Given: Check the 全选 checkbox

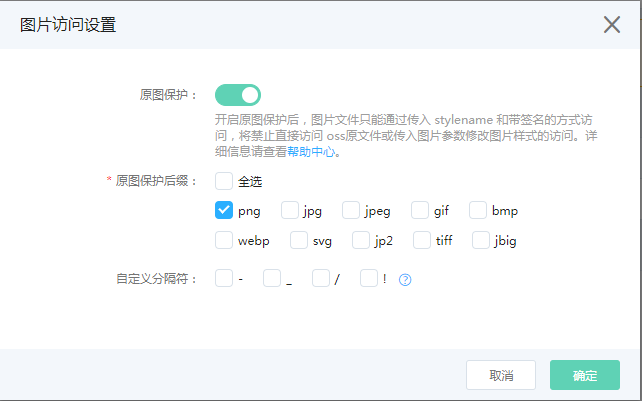Looking at the screenshot, I should 224,181.
